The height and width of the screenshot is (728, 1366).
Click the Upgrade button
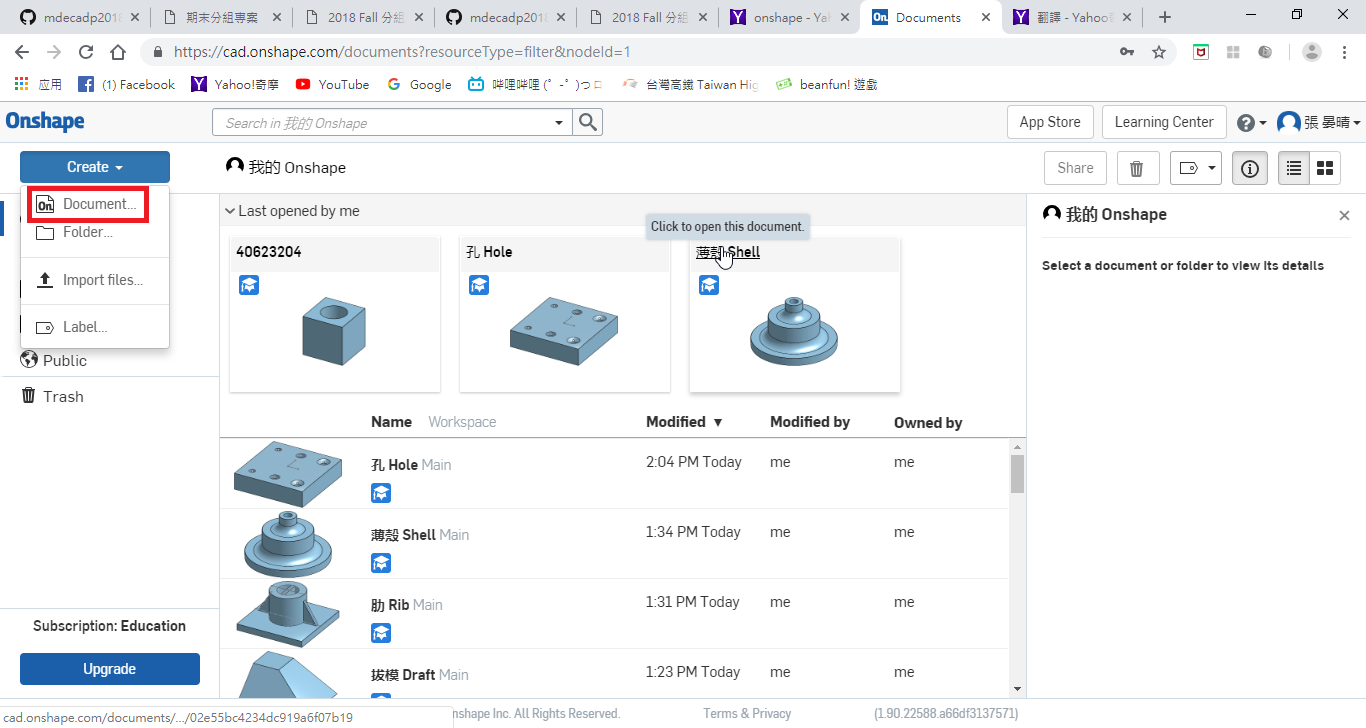pos(109,669)
